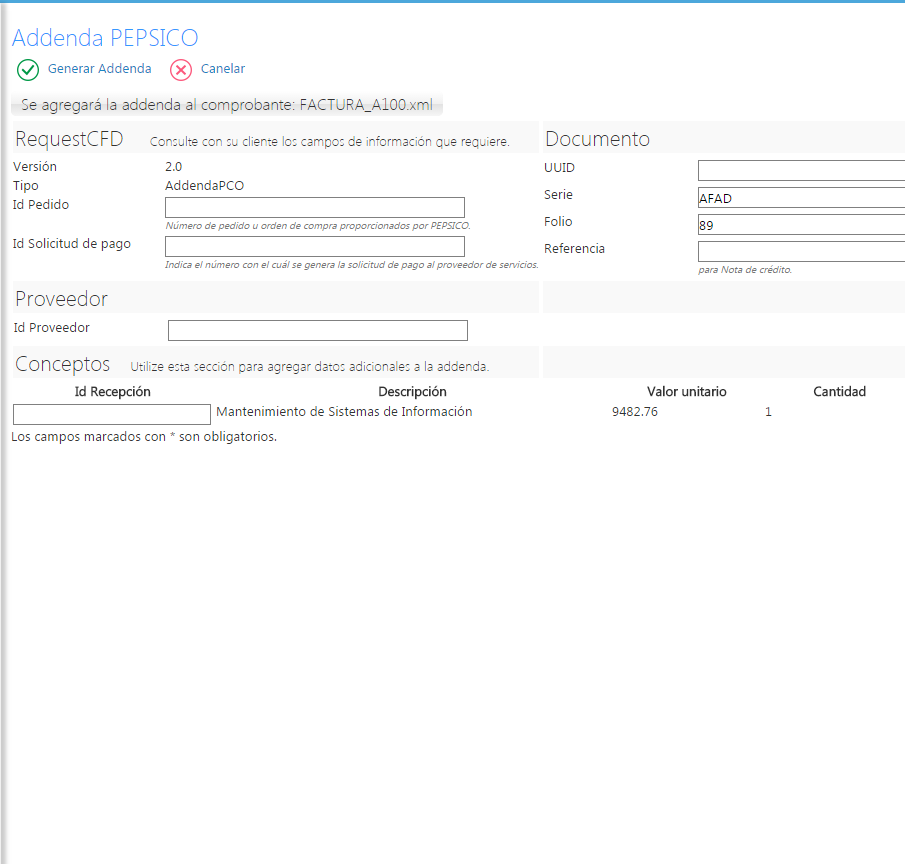905x864 pixels.
Task: Click the 'para Nota de crédito' hint
Action: click(745, 270)
